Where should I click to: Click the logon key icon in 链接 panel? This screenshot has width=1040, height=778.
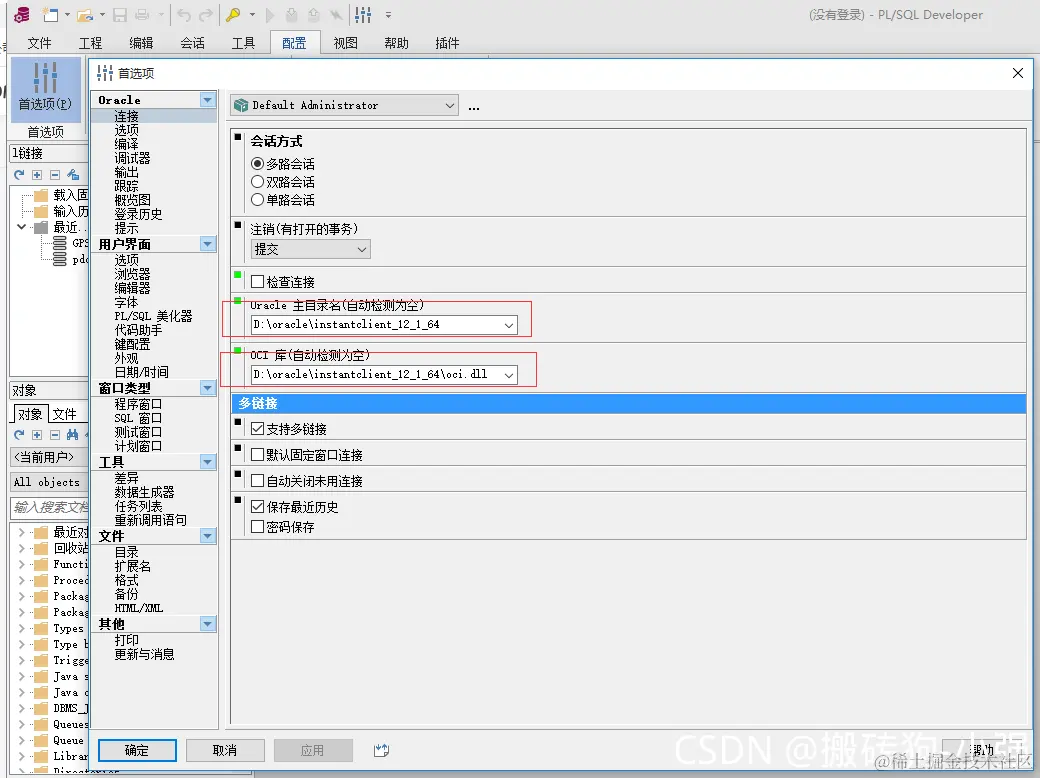[73, 174]
